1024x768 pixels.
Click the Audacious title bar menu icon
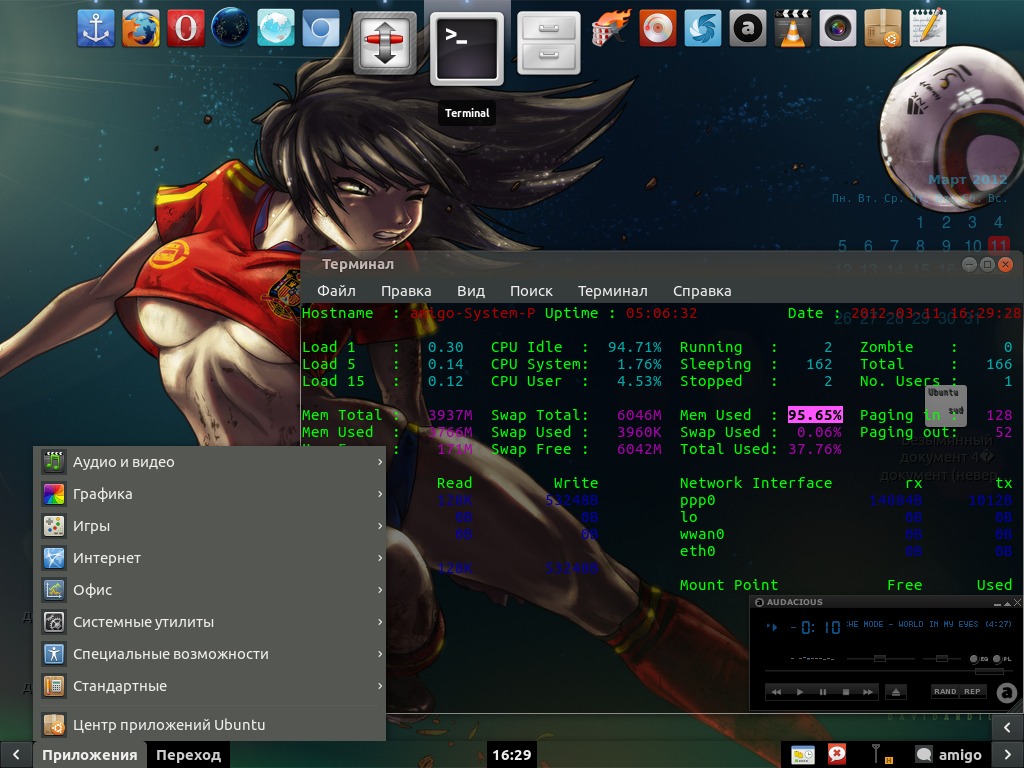click(759, 602)
